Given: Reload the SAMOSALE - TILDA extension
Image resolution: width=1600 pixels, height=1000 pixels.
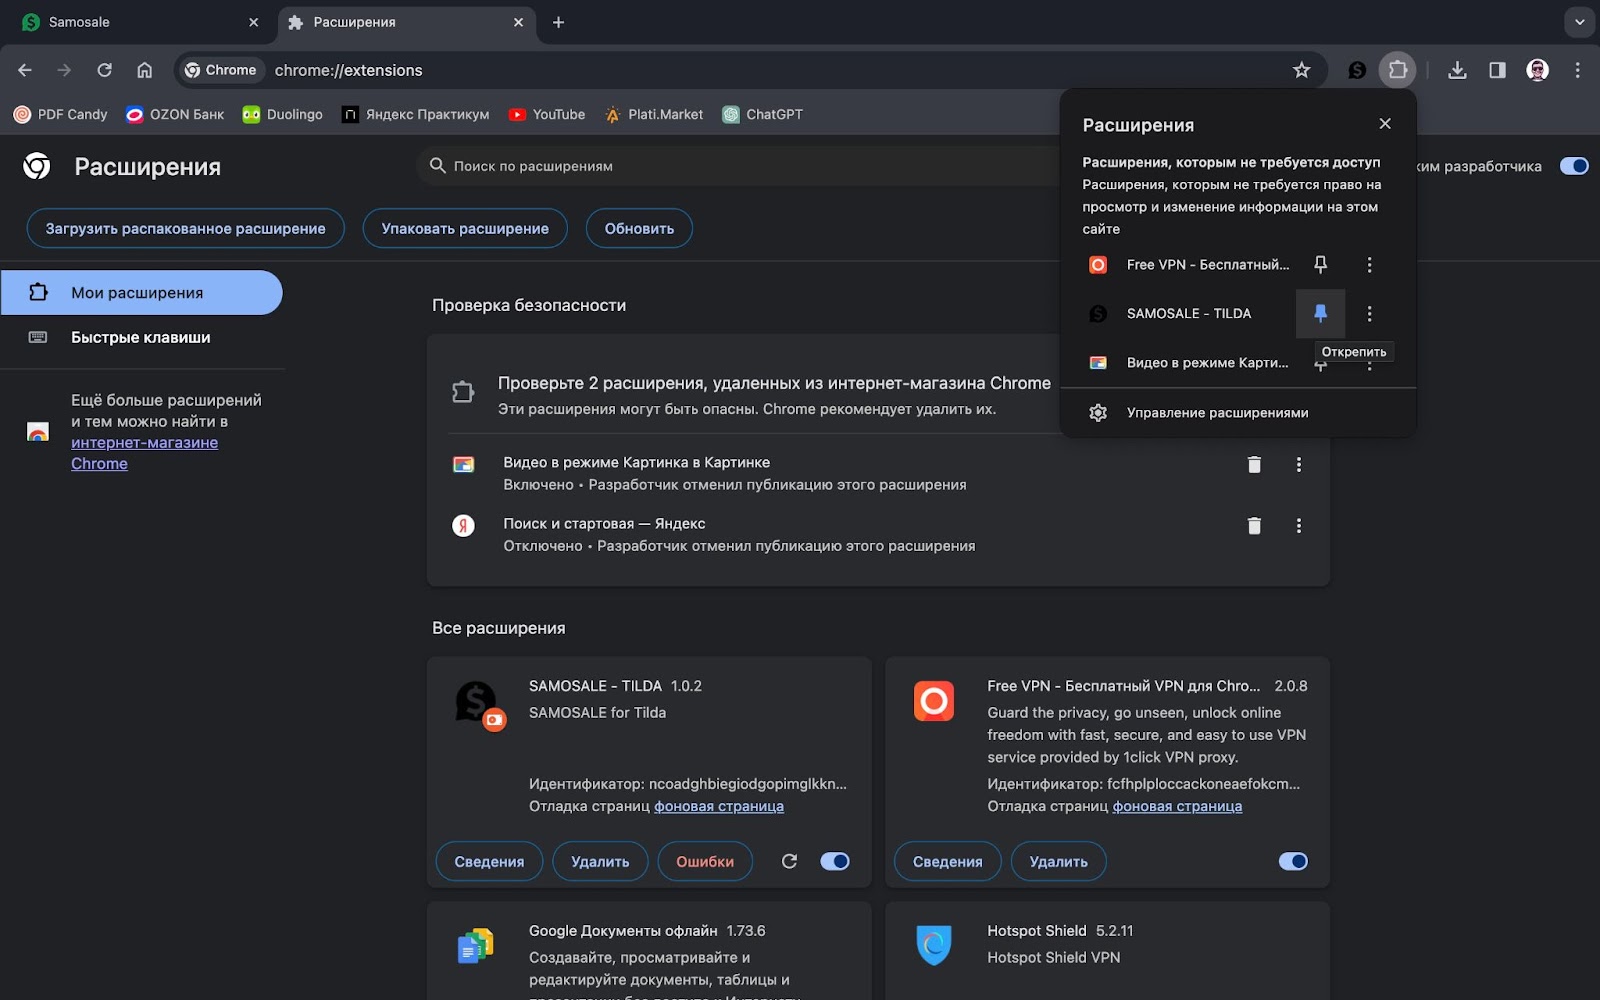Looking at the screenshot, I should point(789,861).
